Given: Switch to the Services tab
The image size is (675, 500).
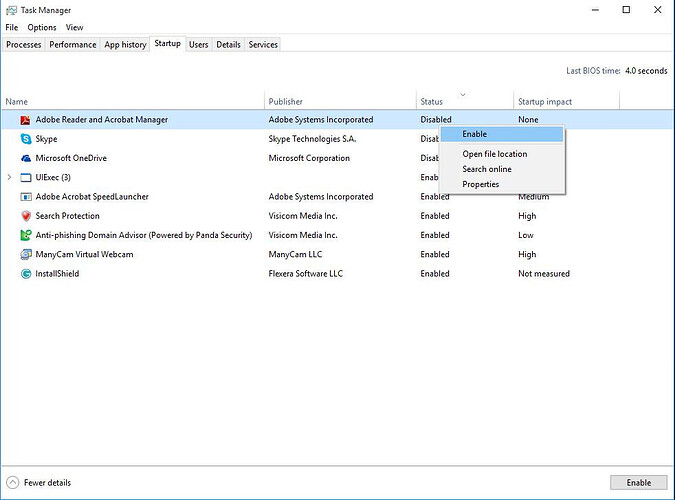Looking at the screenshot, I should click(263, 44).
